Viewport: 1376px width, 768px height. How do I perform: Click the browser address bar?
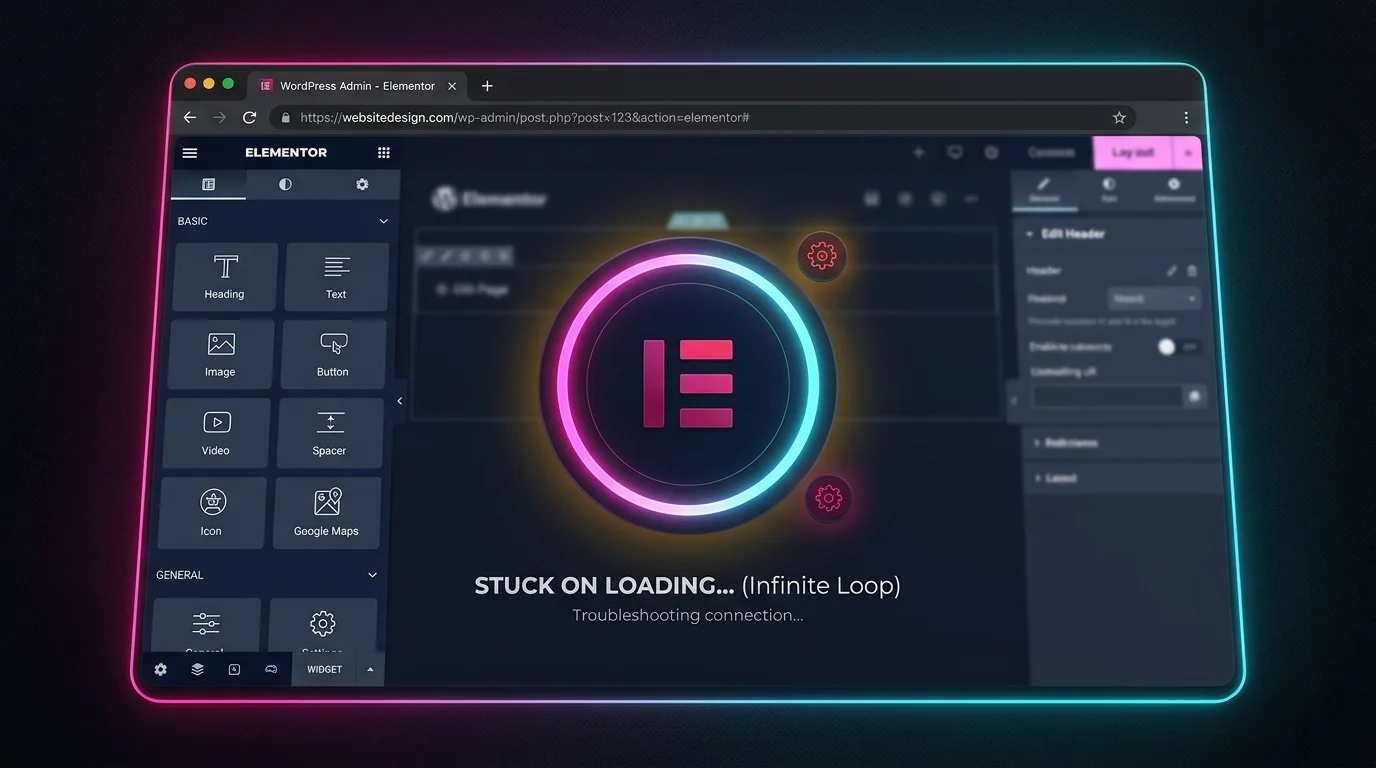(x=703, y=118)
